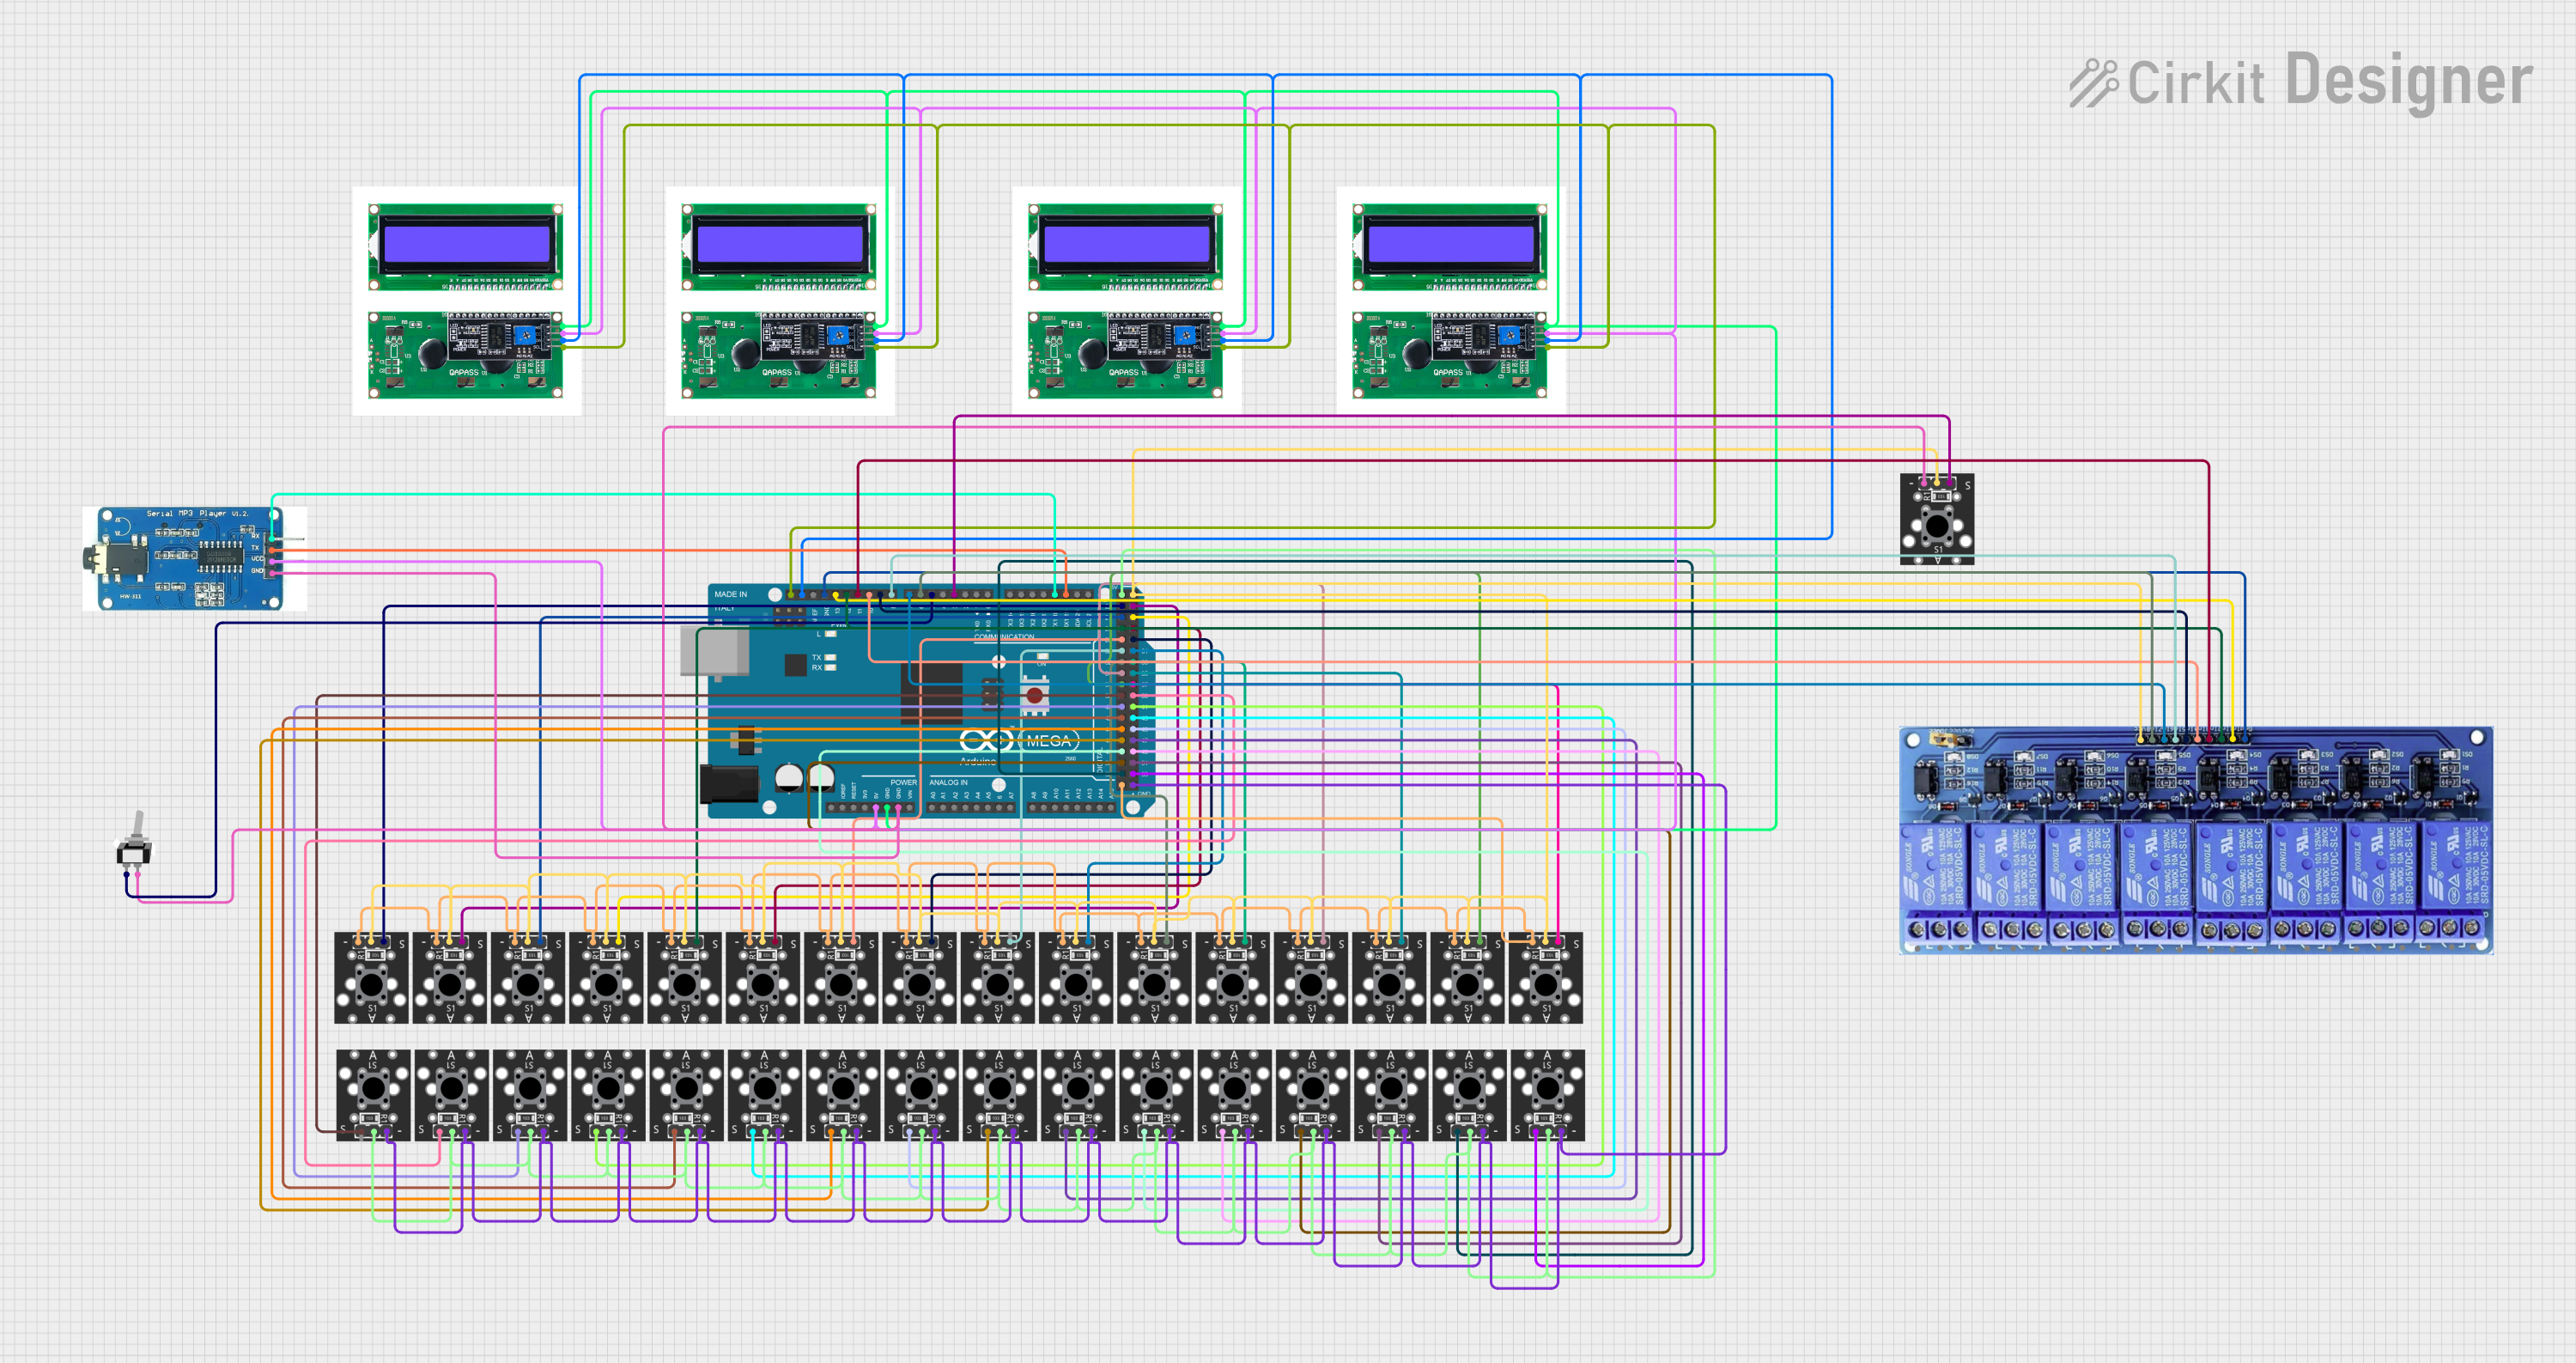Click the blue potentiometer on the first LCD backpack

(x=523, y=336)
